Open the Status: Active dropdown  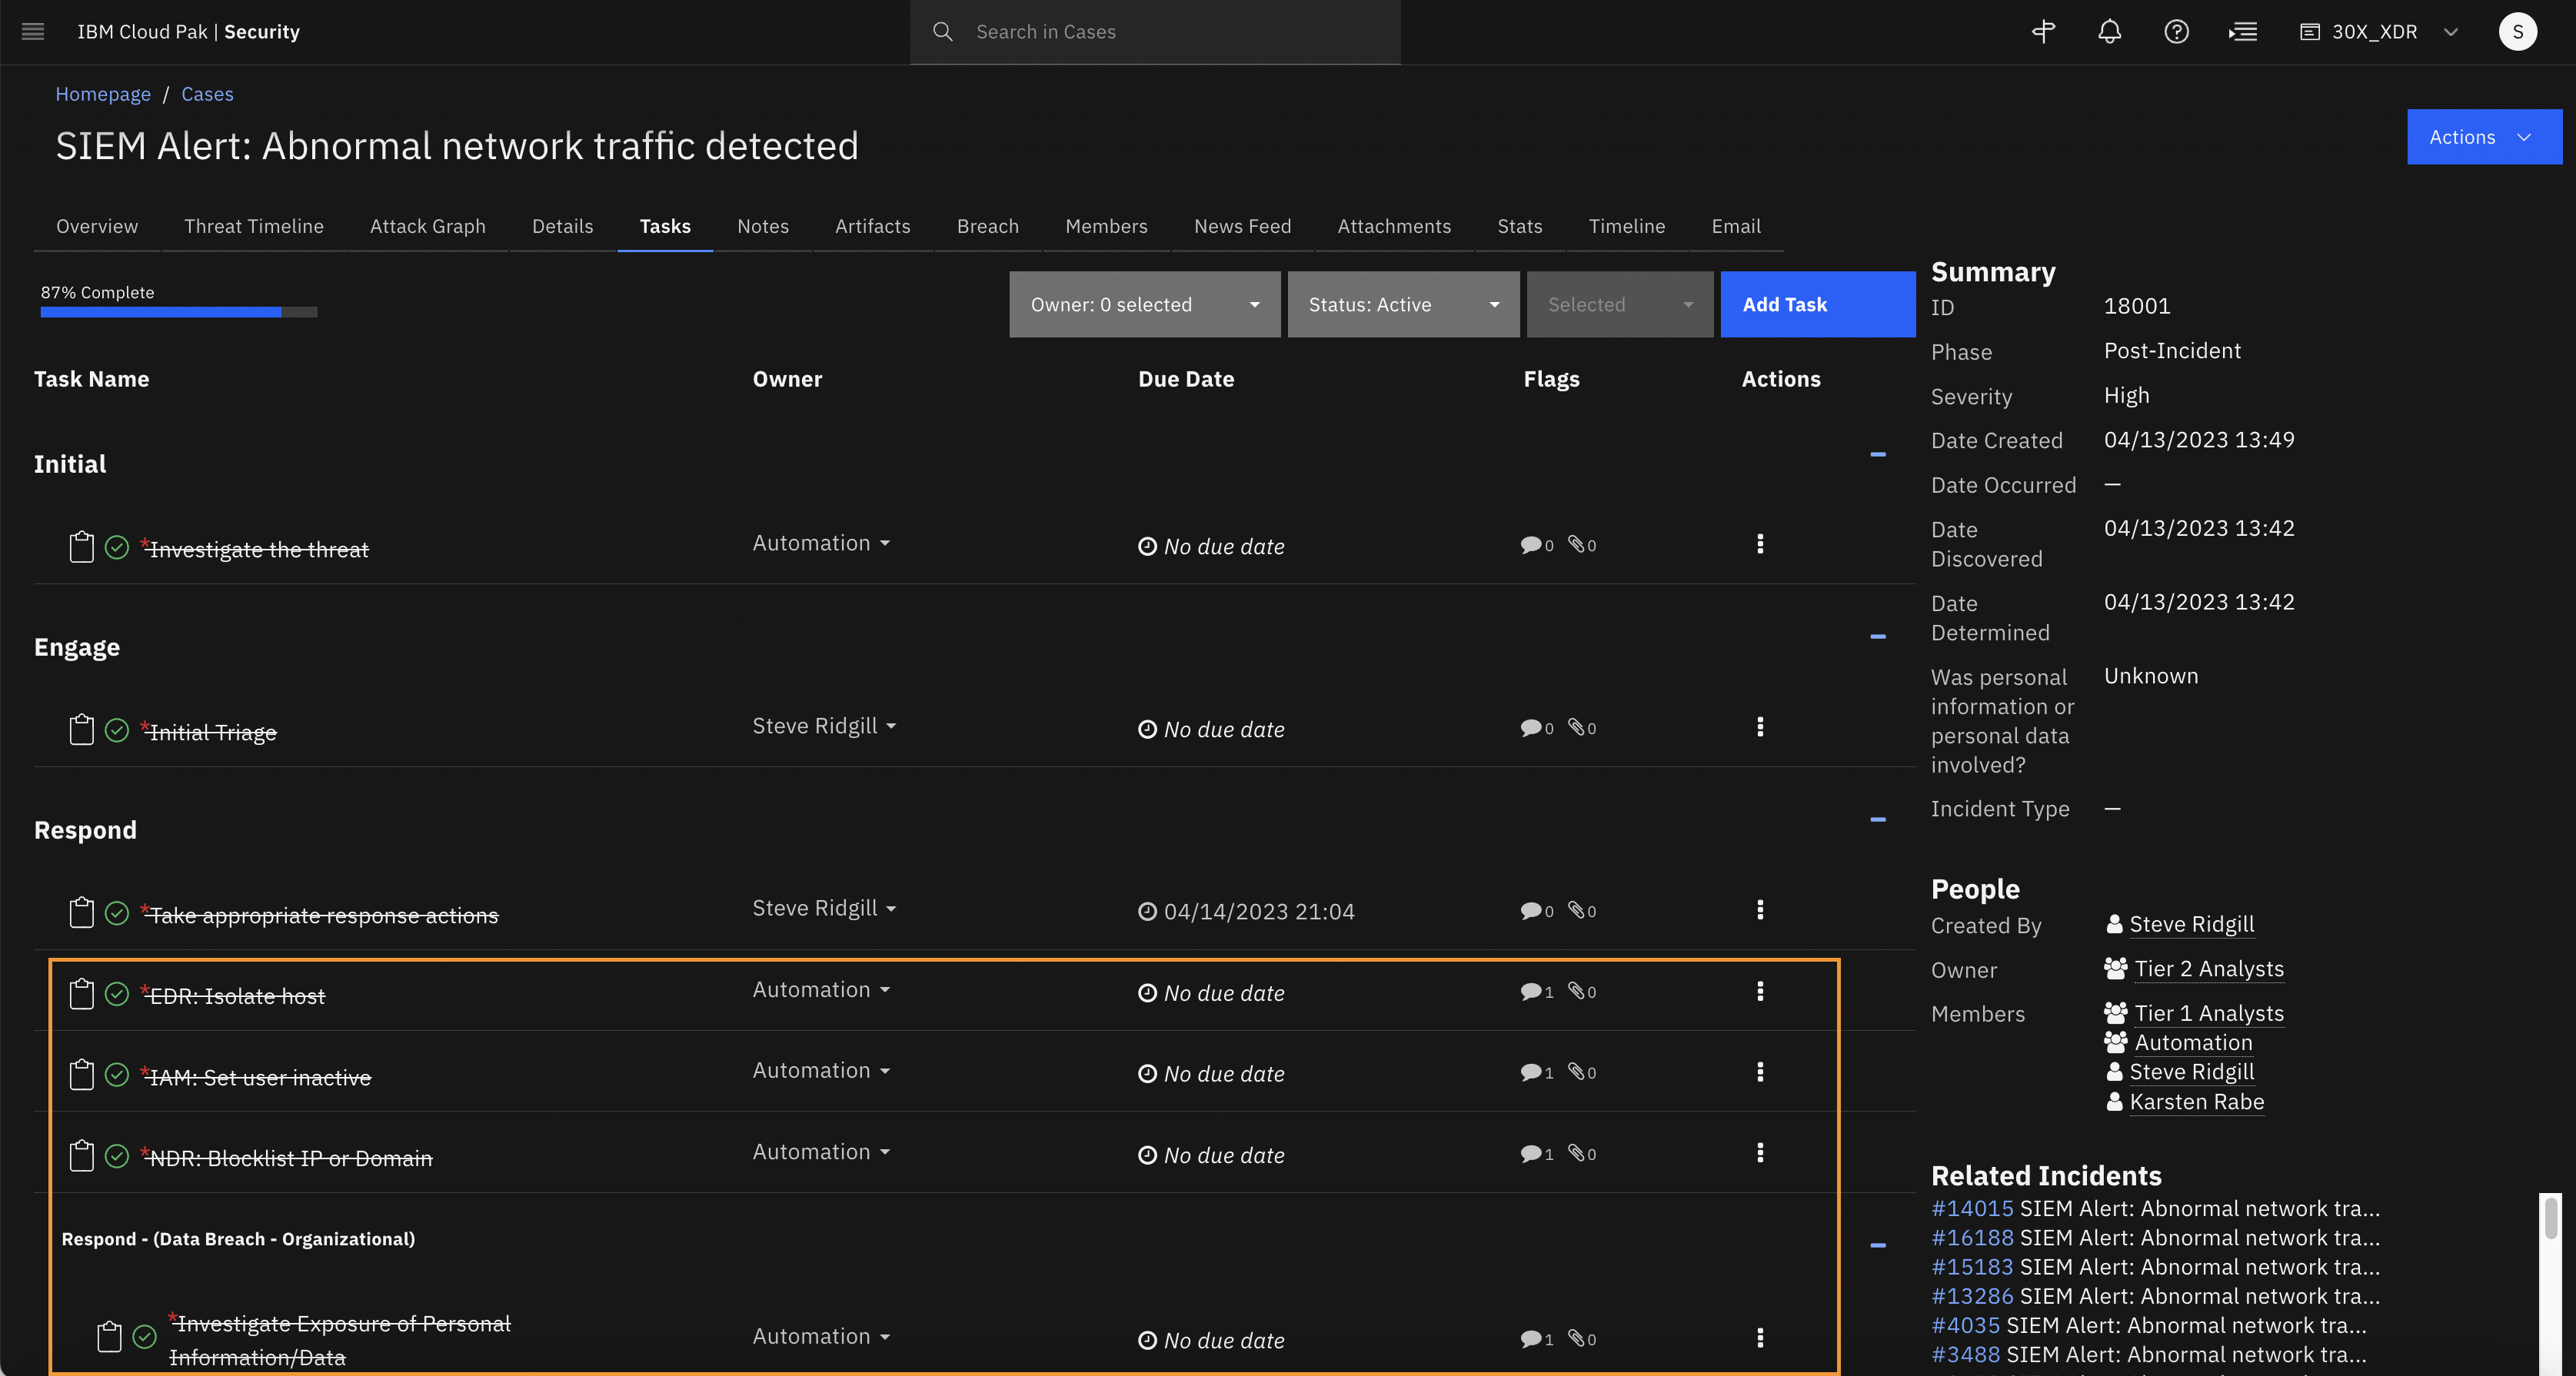pos(1403,304)
